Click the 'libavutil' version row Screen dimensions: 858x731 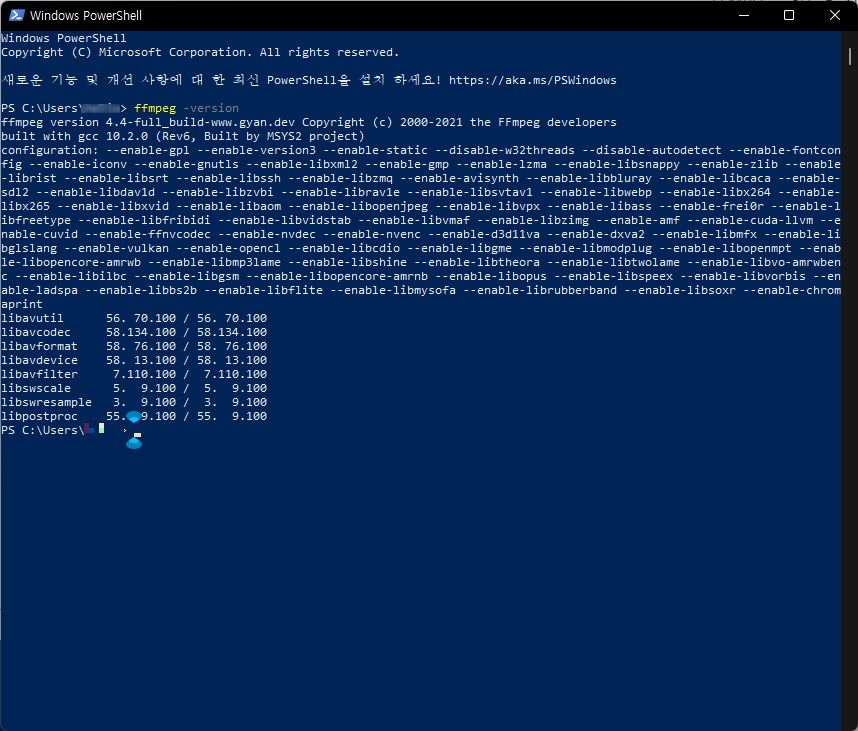click(134, 318)
